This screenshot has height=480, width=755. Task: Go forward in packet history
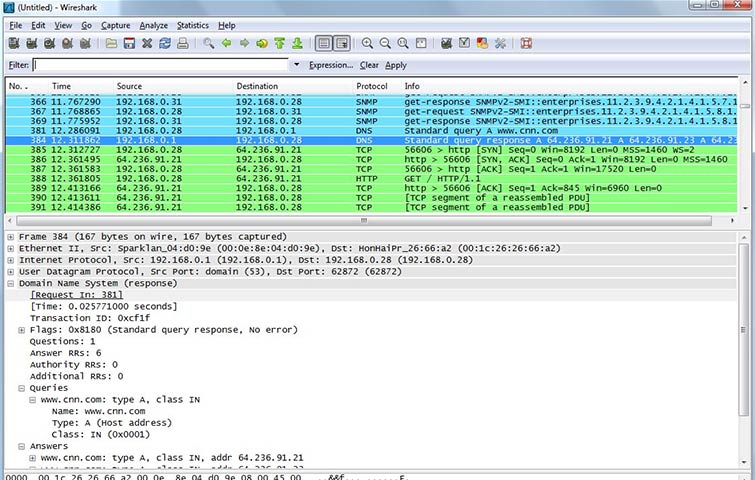(x=244, y=43)
